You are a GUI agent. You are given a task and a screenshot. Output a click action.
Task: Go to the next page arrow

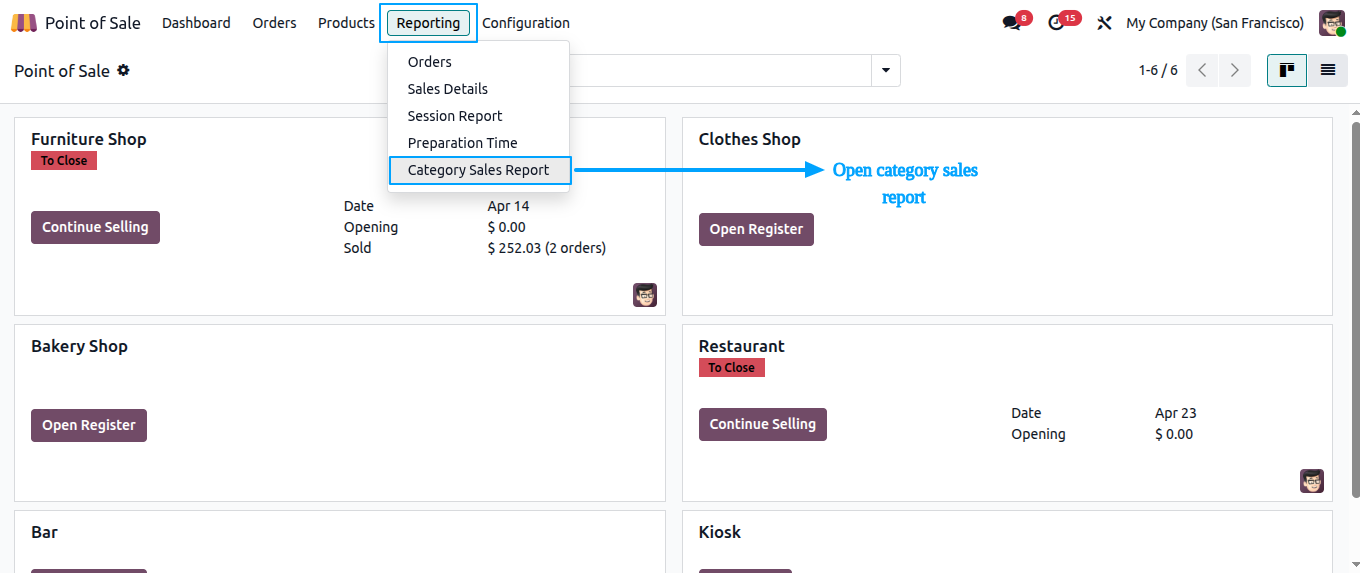point(1235,70)
